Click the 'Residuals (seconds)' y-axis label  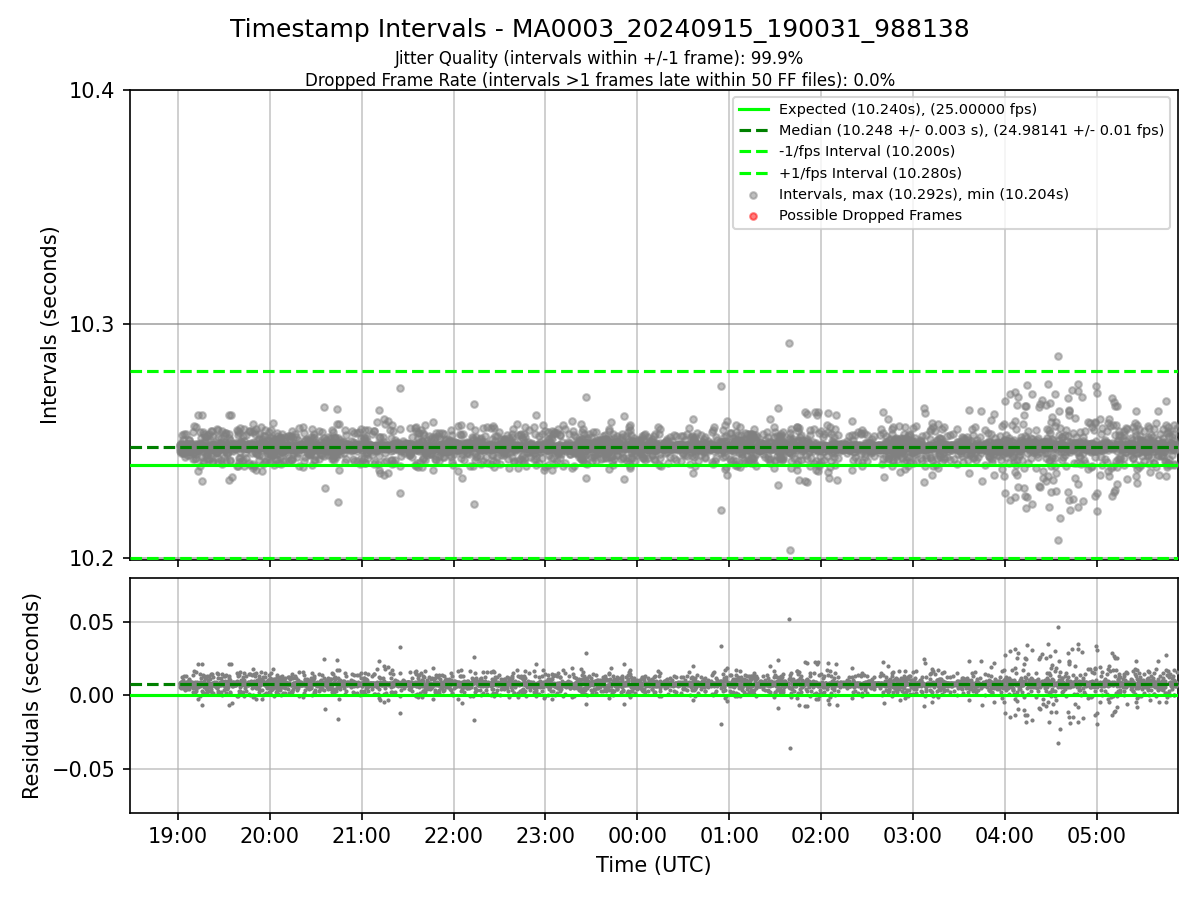(32, 695)
